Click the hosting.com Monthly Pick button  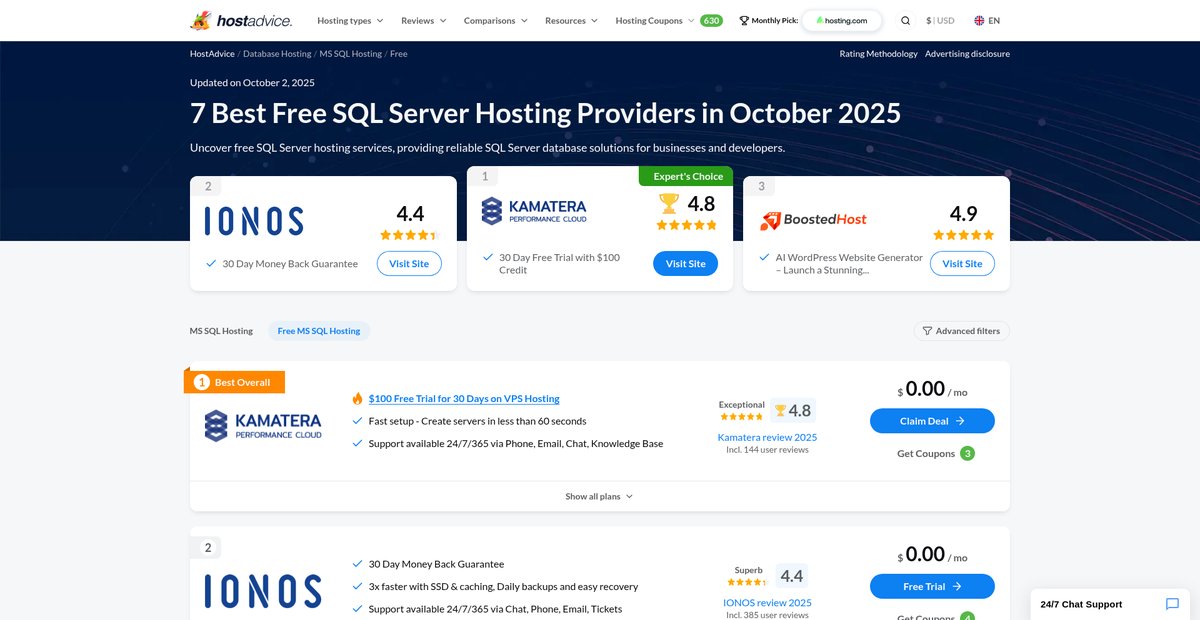pyautogui.click(x=841, y=20)
